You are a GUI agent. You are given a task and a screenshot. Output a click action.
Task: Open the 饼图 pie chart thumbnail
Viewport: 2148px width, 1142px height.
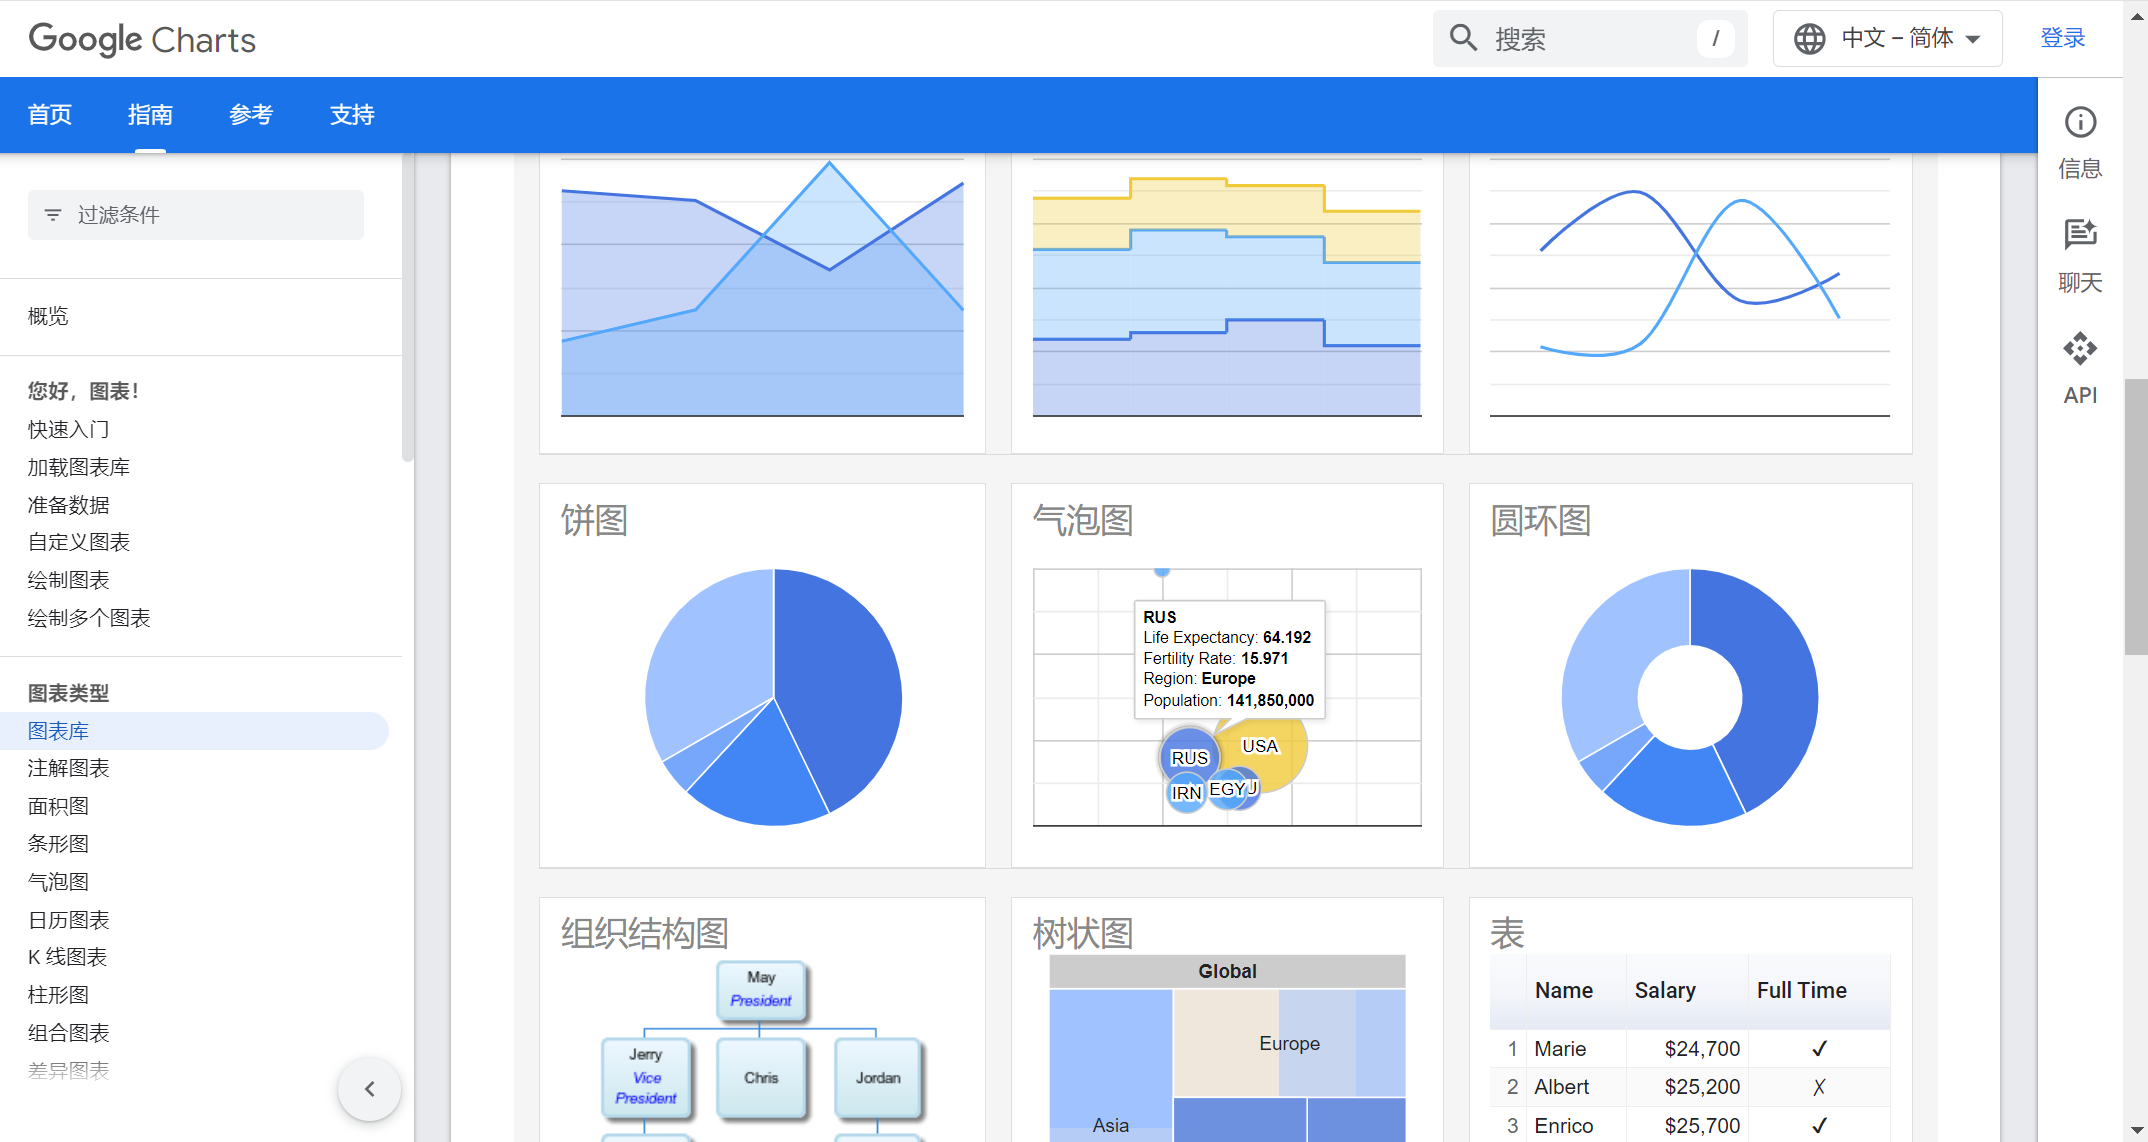pyautogui.click(x=772, y=697)
